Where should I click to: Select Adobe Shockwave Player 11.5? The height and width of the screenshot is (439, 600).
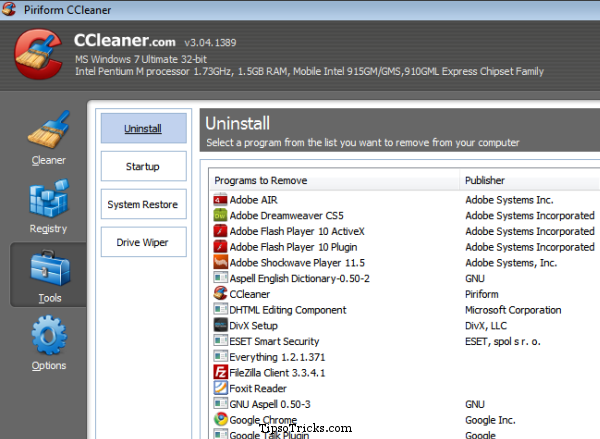click(297, 263)
